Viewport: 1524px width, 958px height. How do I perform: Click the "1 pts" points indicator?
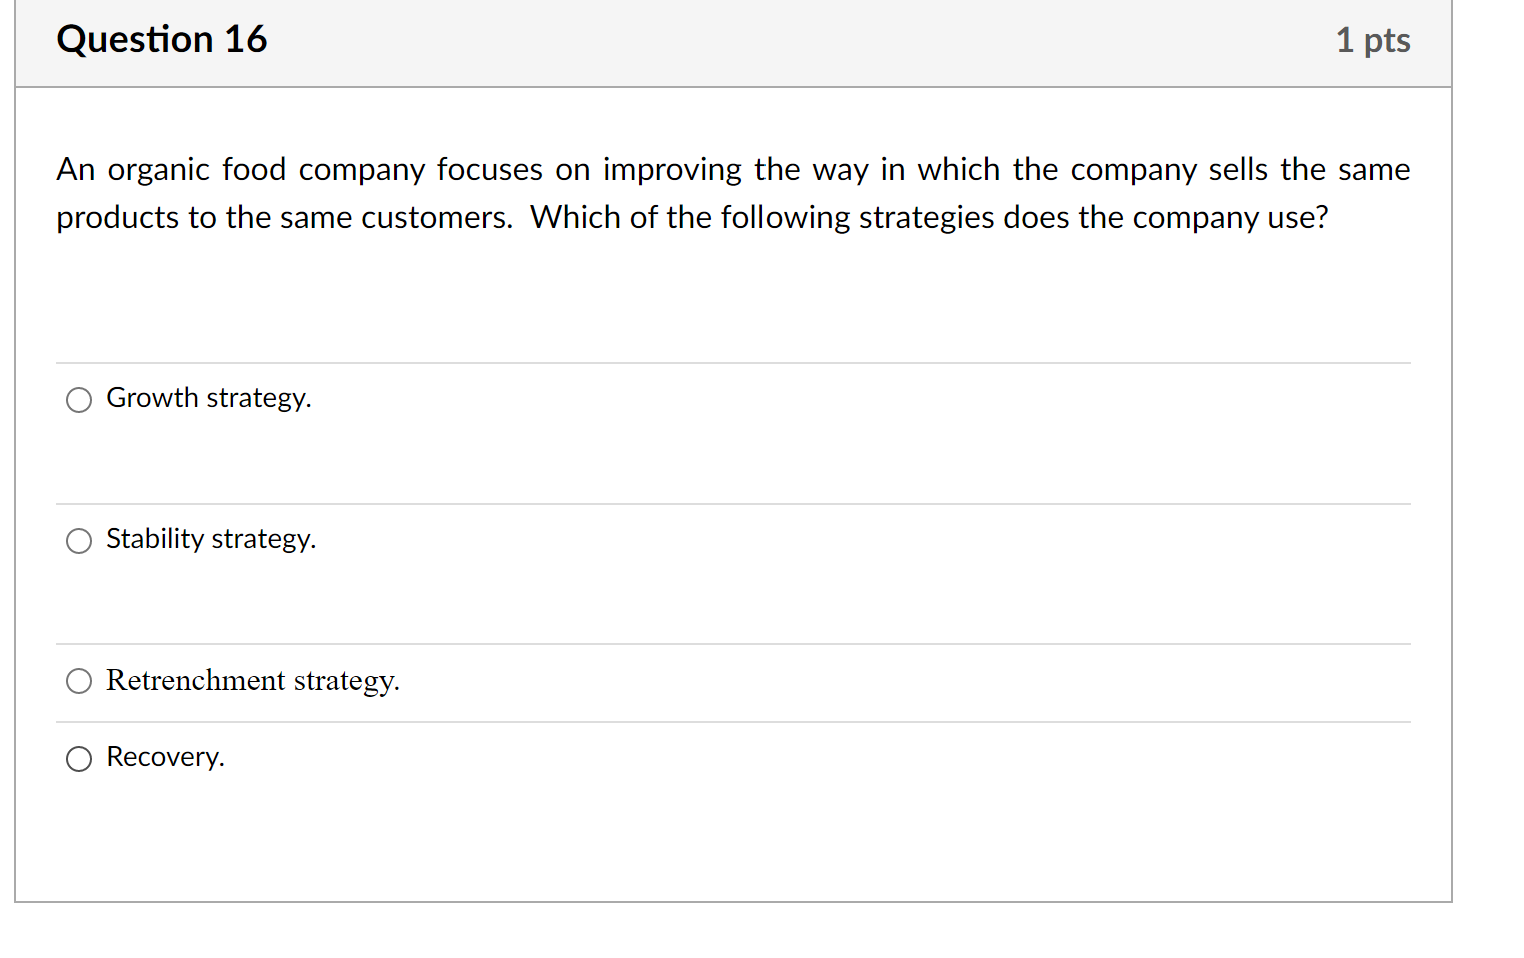(x=1373, y=40)
